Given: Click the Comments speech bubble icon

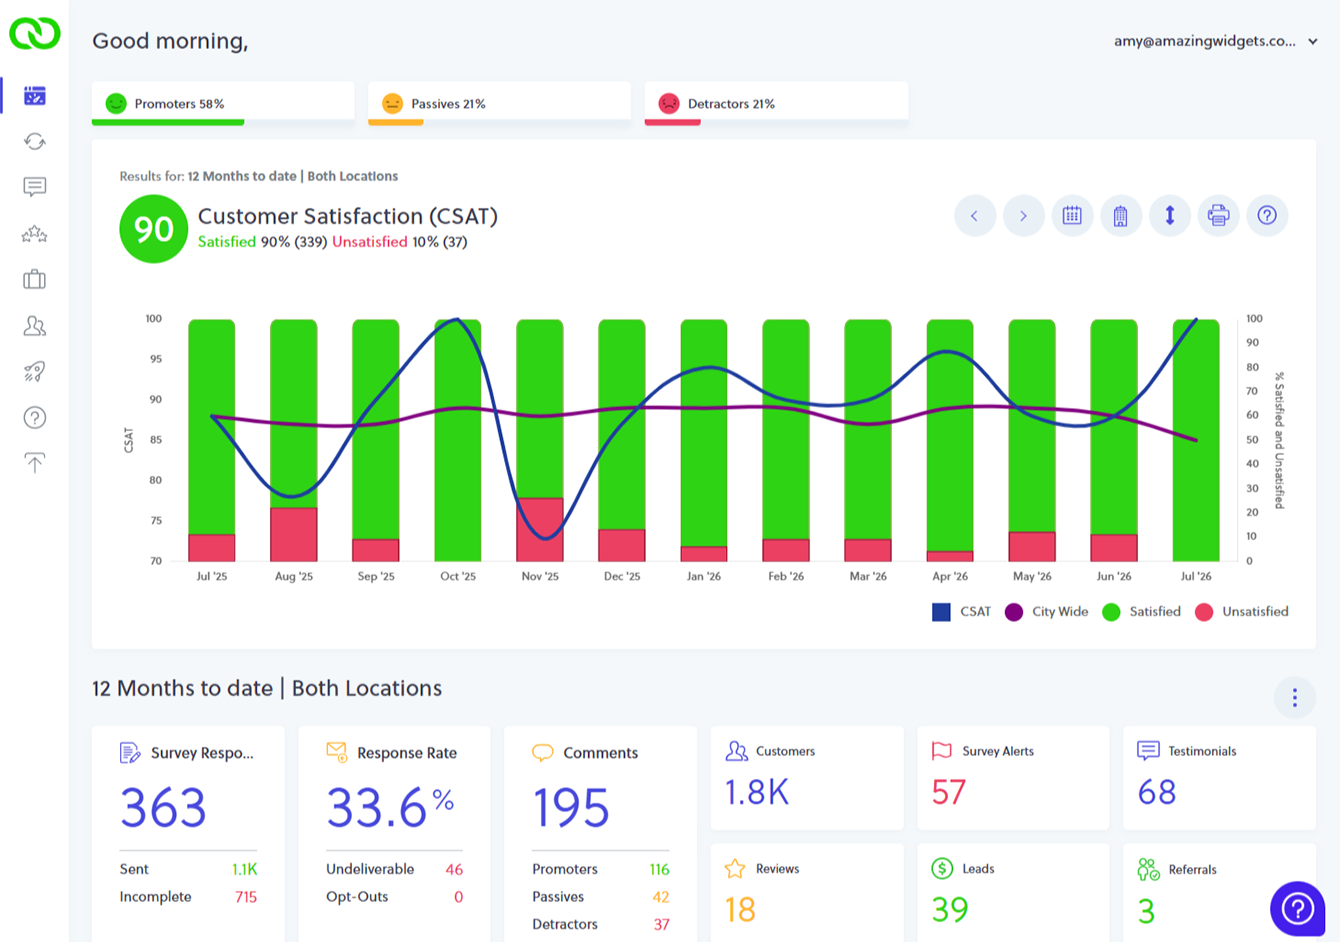Looking at the screenshot, I should pyautogui.click(x=543, y=753).
